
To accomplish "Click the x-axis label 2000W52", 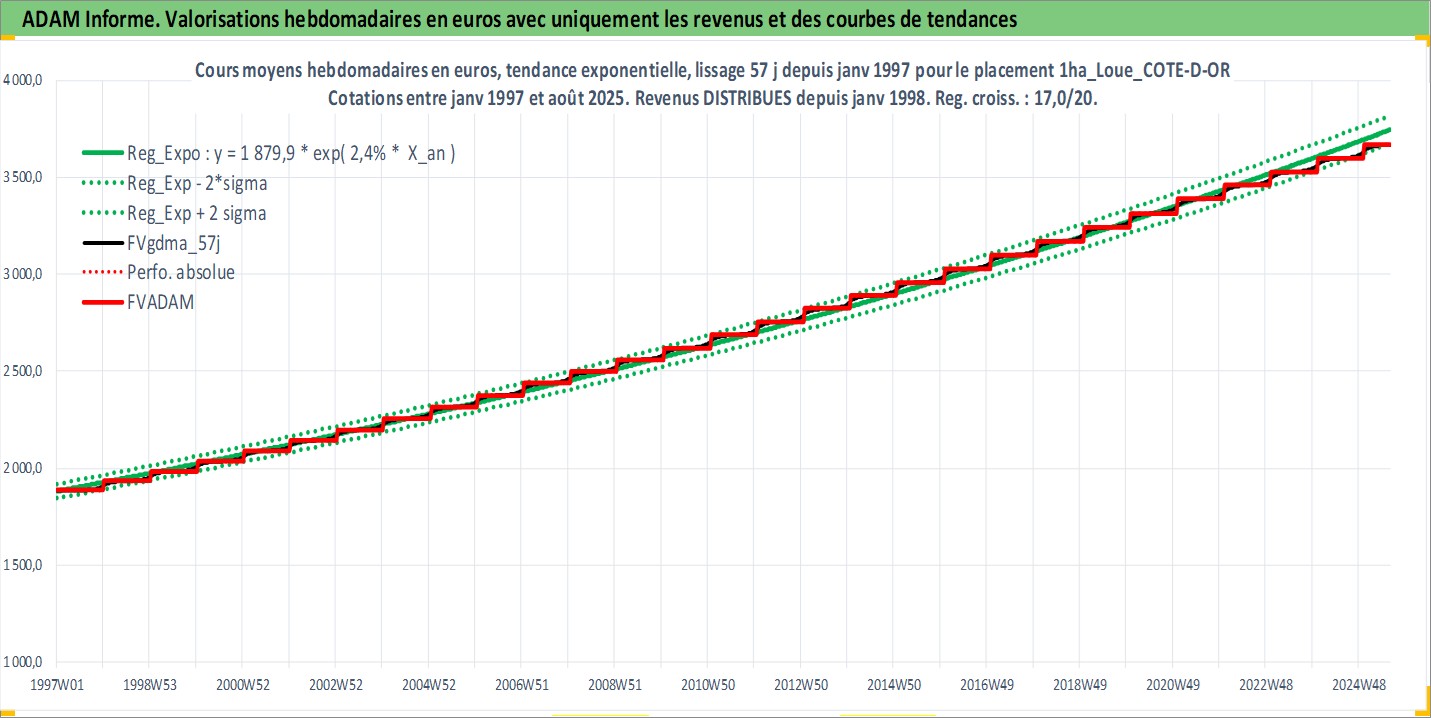I will tap(242, 685).
